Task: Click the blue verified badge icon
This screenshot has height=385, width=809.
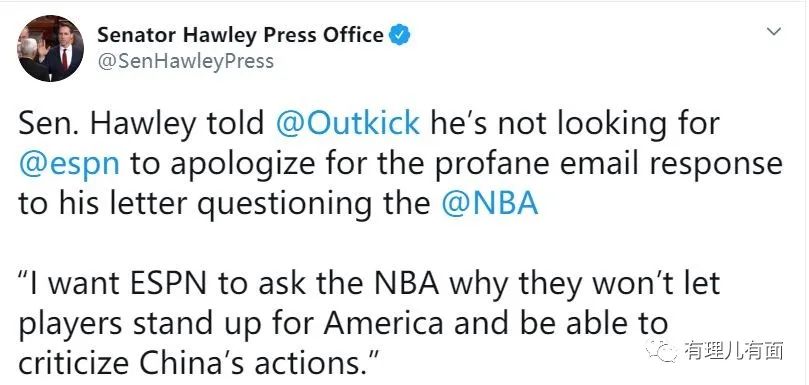Action: [399, 36]
